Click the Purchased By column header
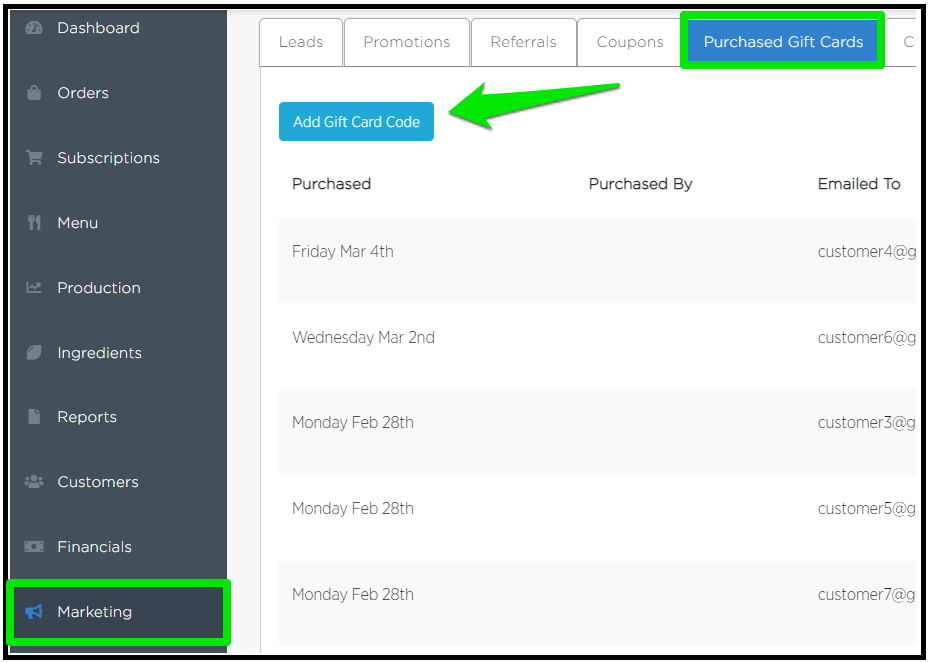The width and height of the screenshot is (930, 662). (x=640, y=184)
